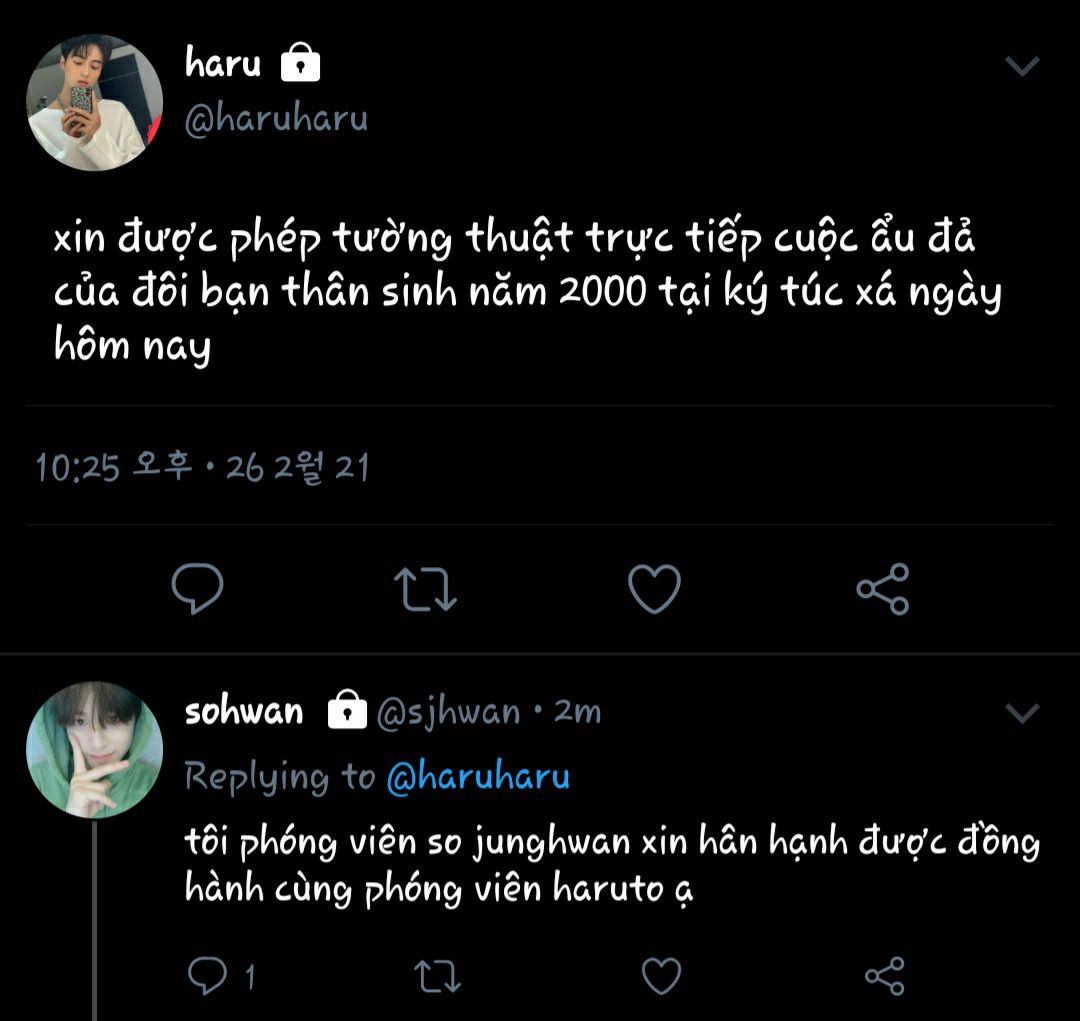
Task: Open sohwan's profile picture
Action: click(94, 750)
